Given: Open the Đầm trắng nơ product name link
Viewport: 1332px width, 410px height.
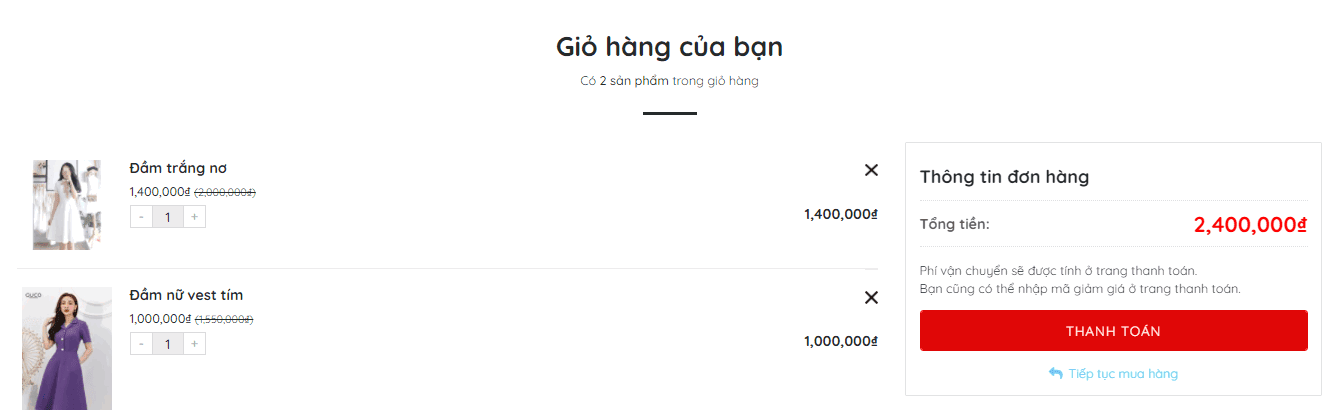Looking at the screenshot, I should coord(178,168).
